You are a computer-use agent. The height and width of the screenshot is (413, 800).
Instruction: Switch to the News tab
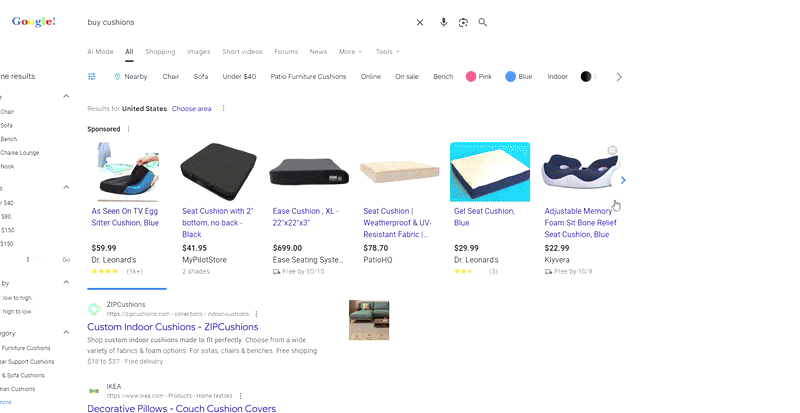(x=318, y=52)
